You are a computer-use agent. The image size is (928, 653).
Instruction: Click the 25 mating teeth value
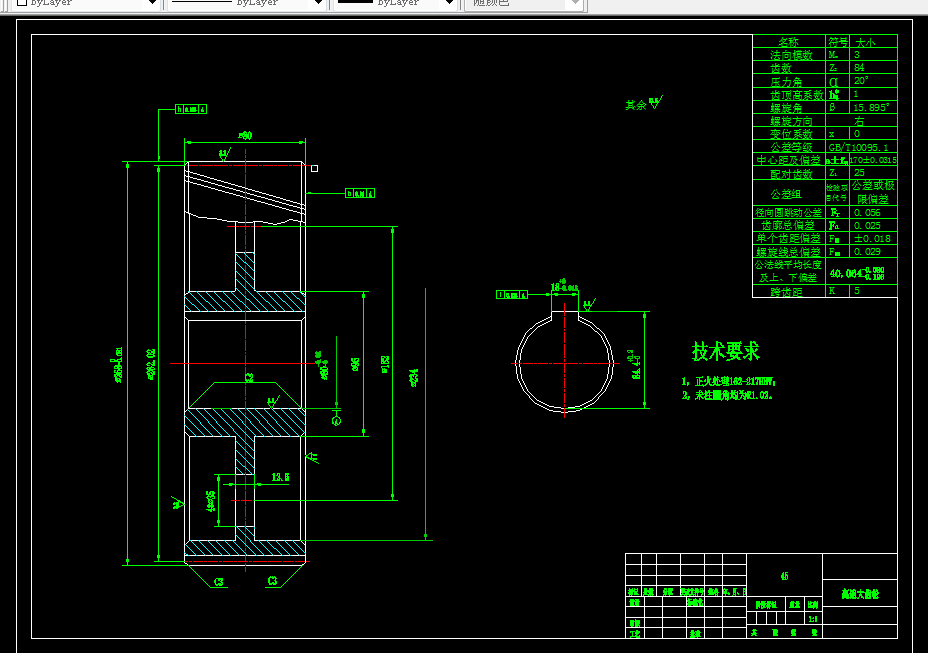pos(859,172)
